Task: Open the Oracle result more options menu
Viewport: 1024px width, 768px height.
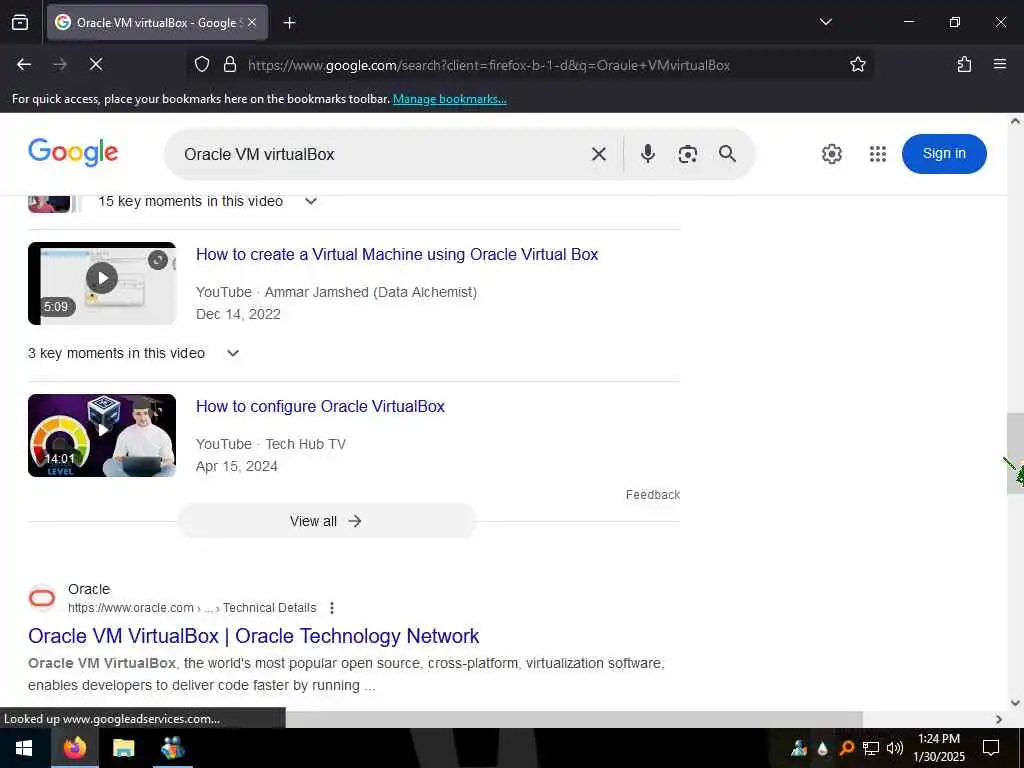Action: [332, 608]
